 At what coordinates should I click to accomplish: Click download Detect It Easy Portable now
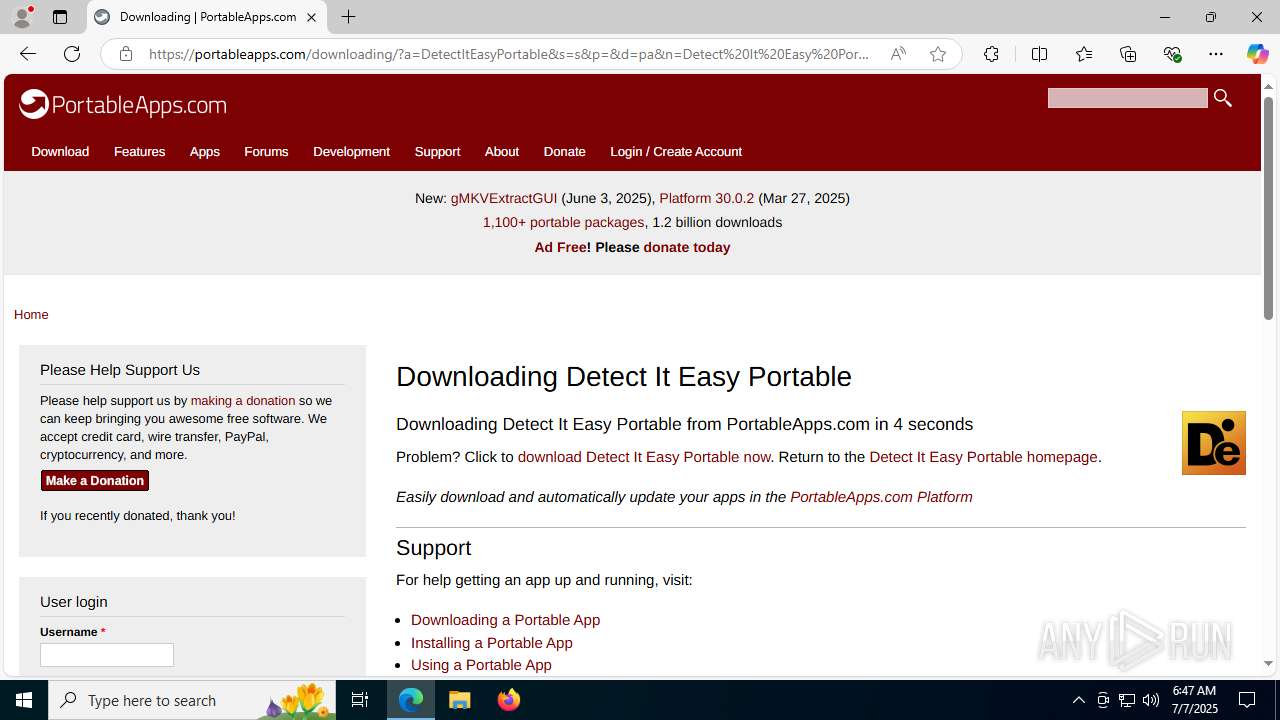click(644, 457)
